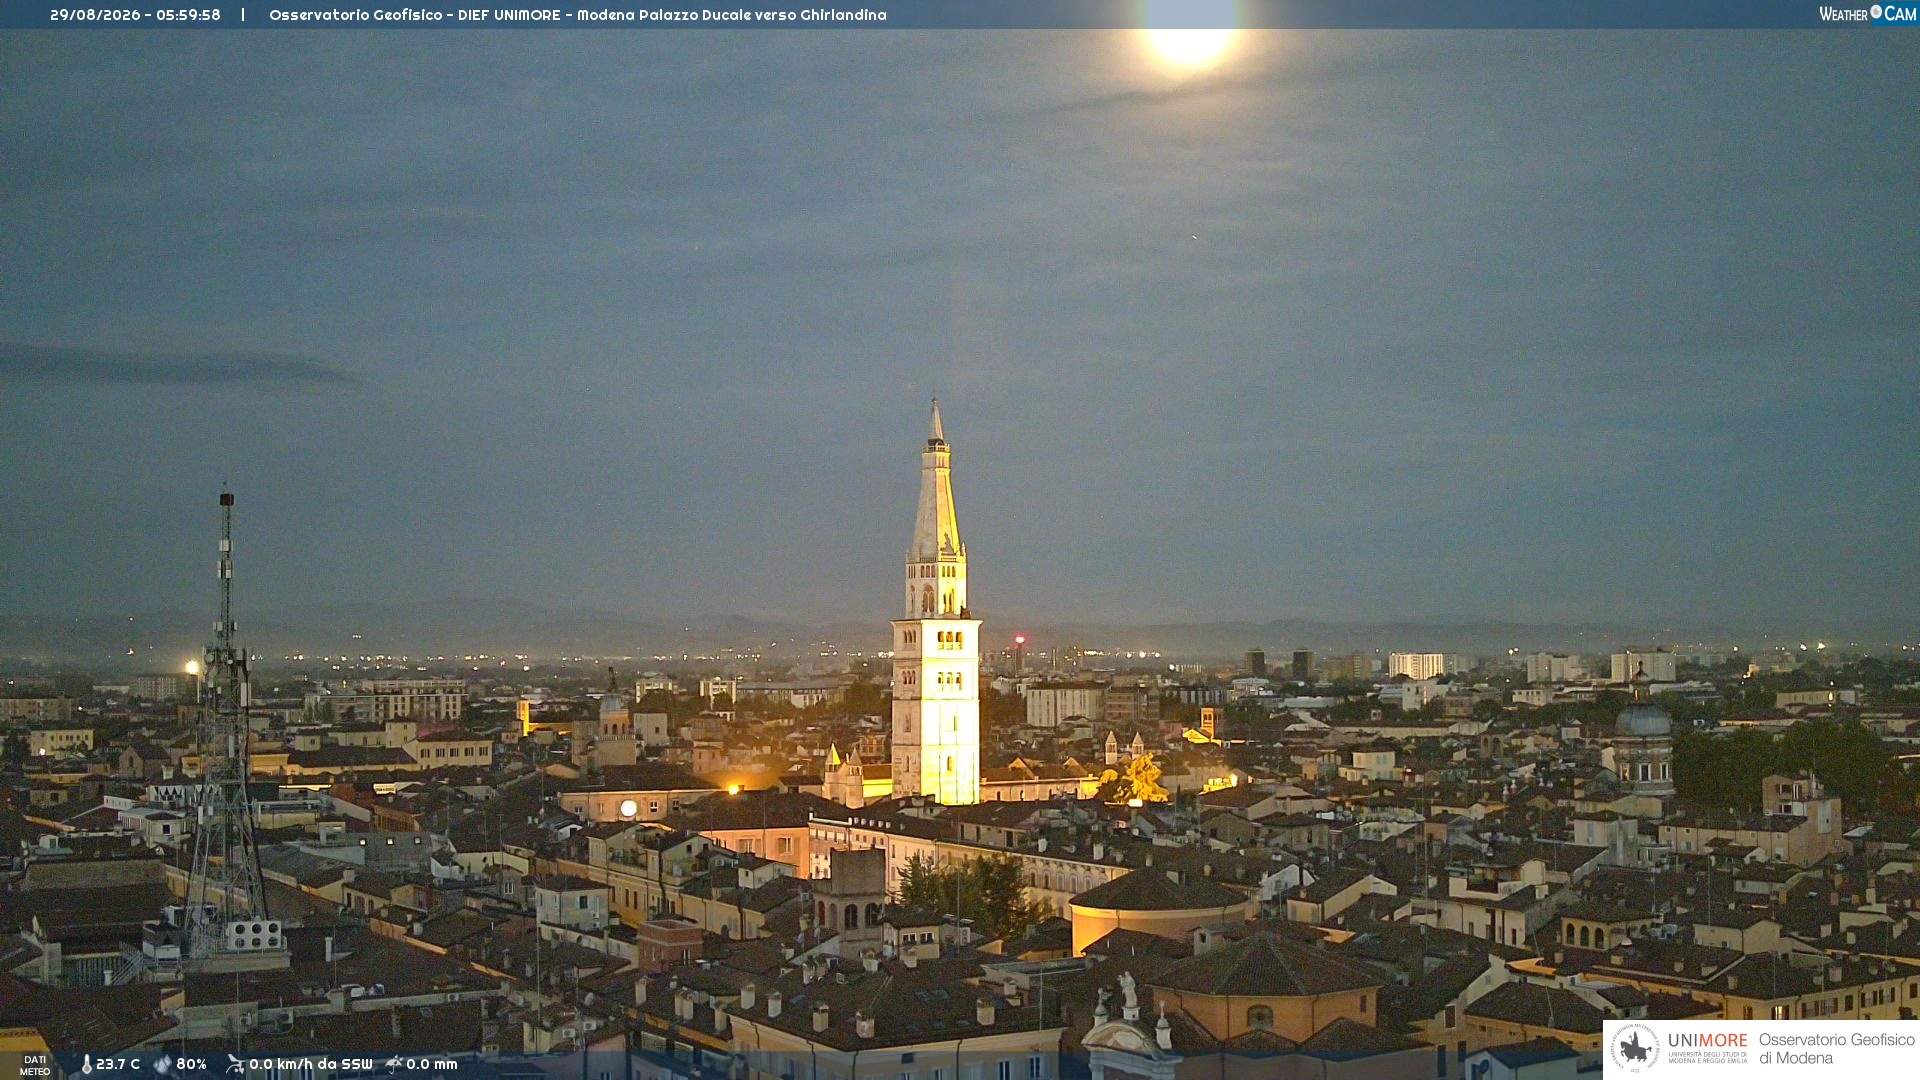Screen dimensions: 1920x1080
Task: Click the WeatherCAM logo
Action: [x=1868, y=14]
